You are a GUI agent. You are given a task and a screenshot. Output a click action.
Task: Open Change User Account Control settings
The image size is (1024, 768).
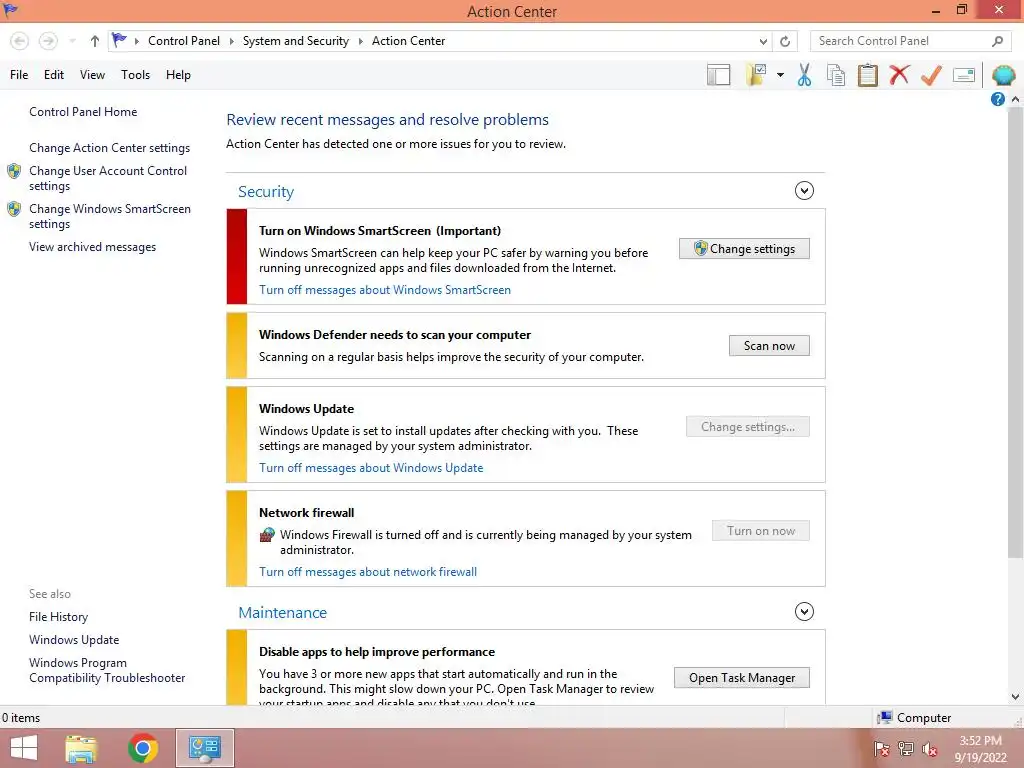(108, 178)
